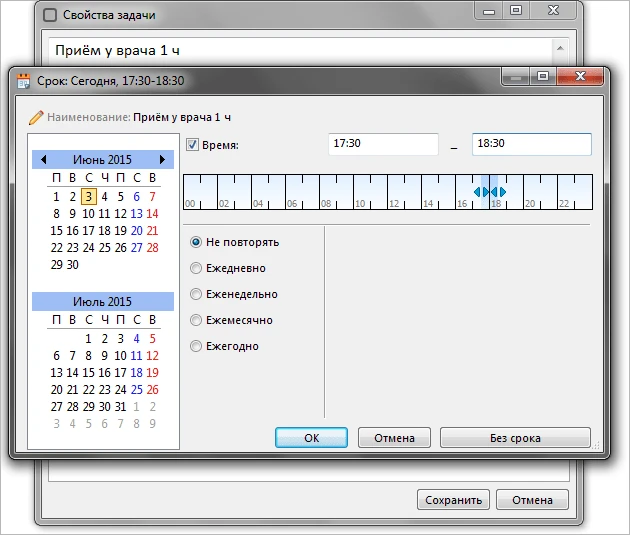This screenshot has height=535, width=630.
Task: Uncheck the Время checkbox
Action: (193, 145)
